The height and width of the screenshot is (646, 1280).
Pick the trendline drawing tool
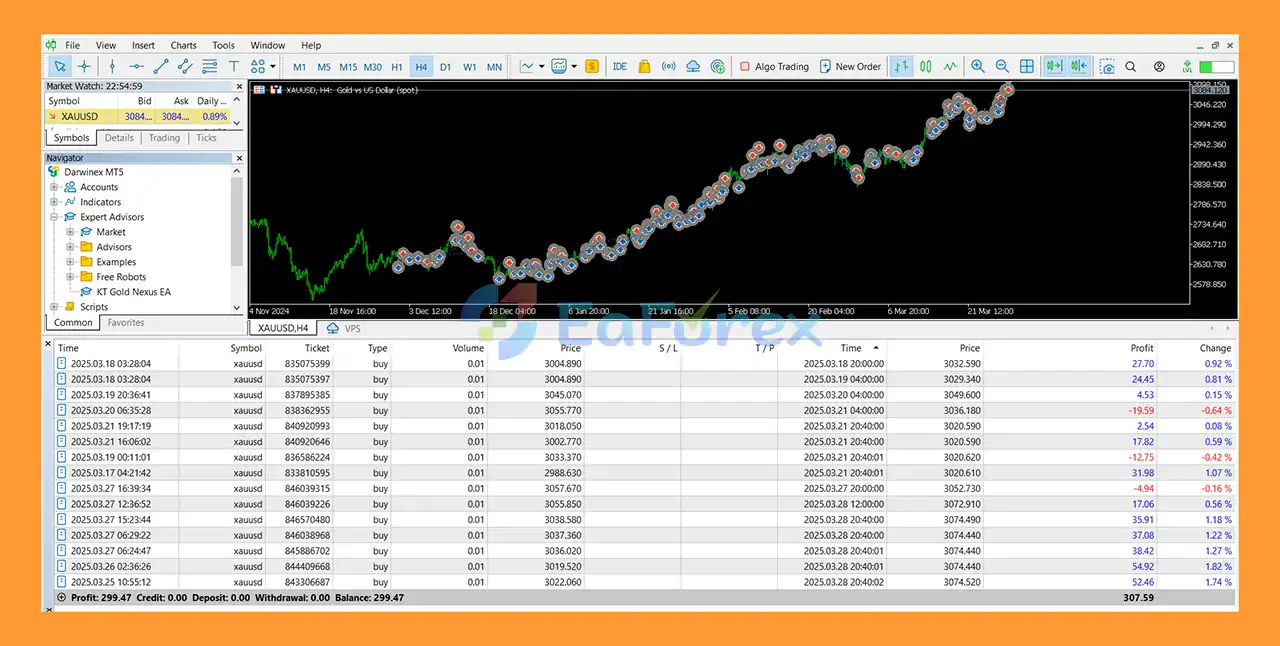click(161, 67)
